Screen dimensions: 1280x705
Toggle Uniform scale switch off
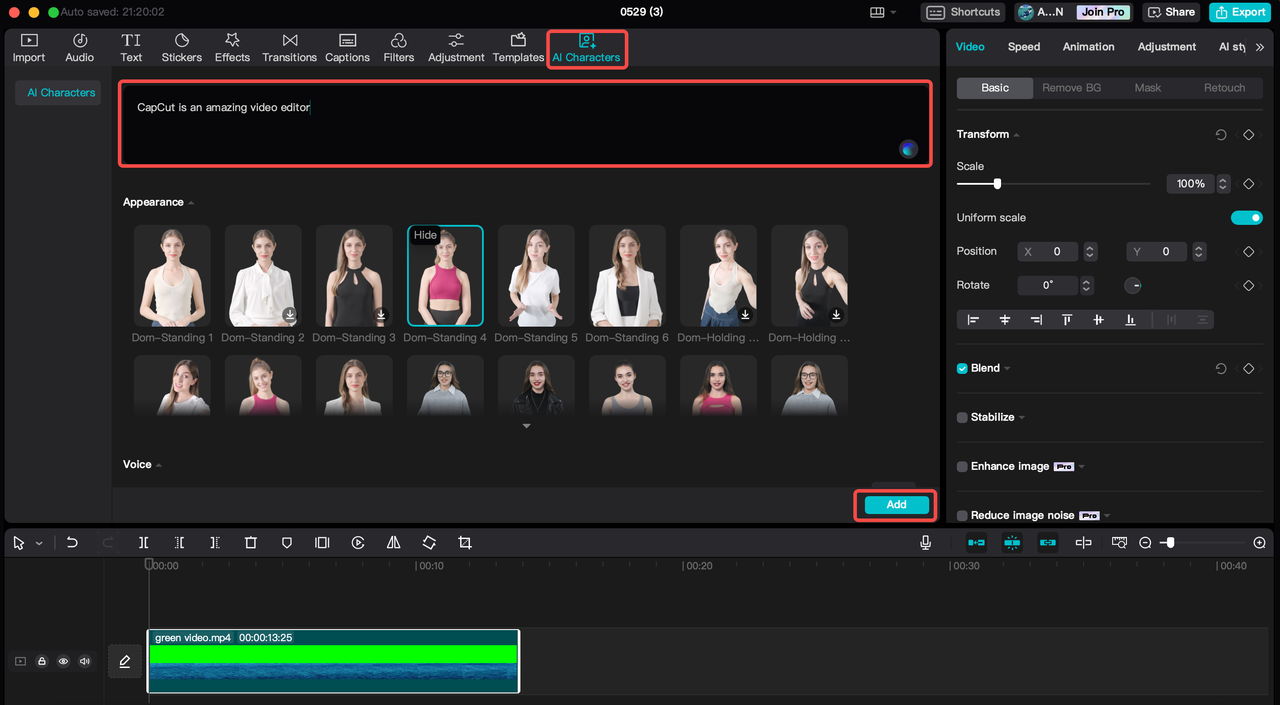pyautogui.click(x=1247, y=217)
